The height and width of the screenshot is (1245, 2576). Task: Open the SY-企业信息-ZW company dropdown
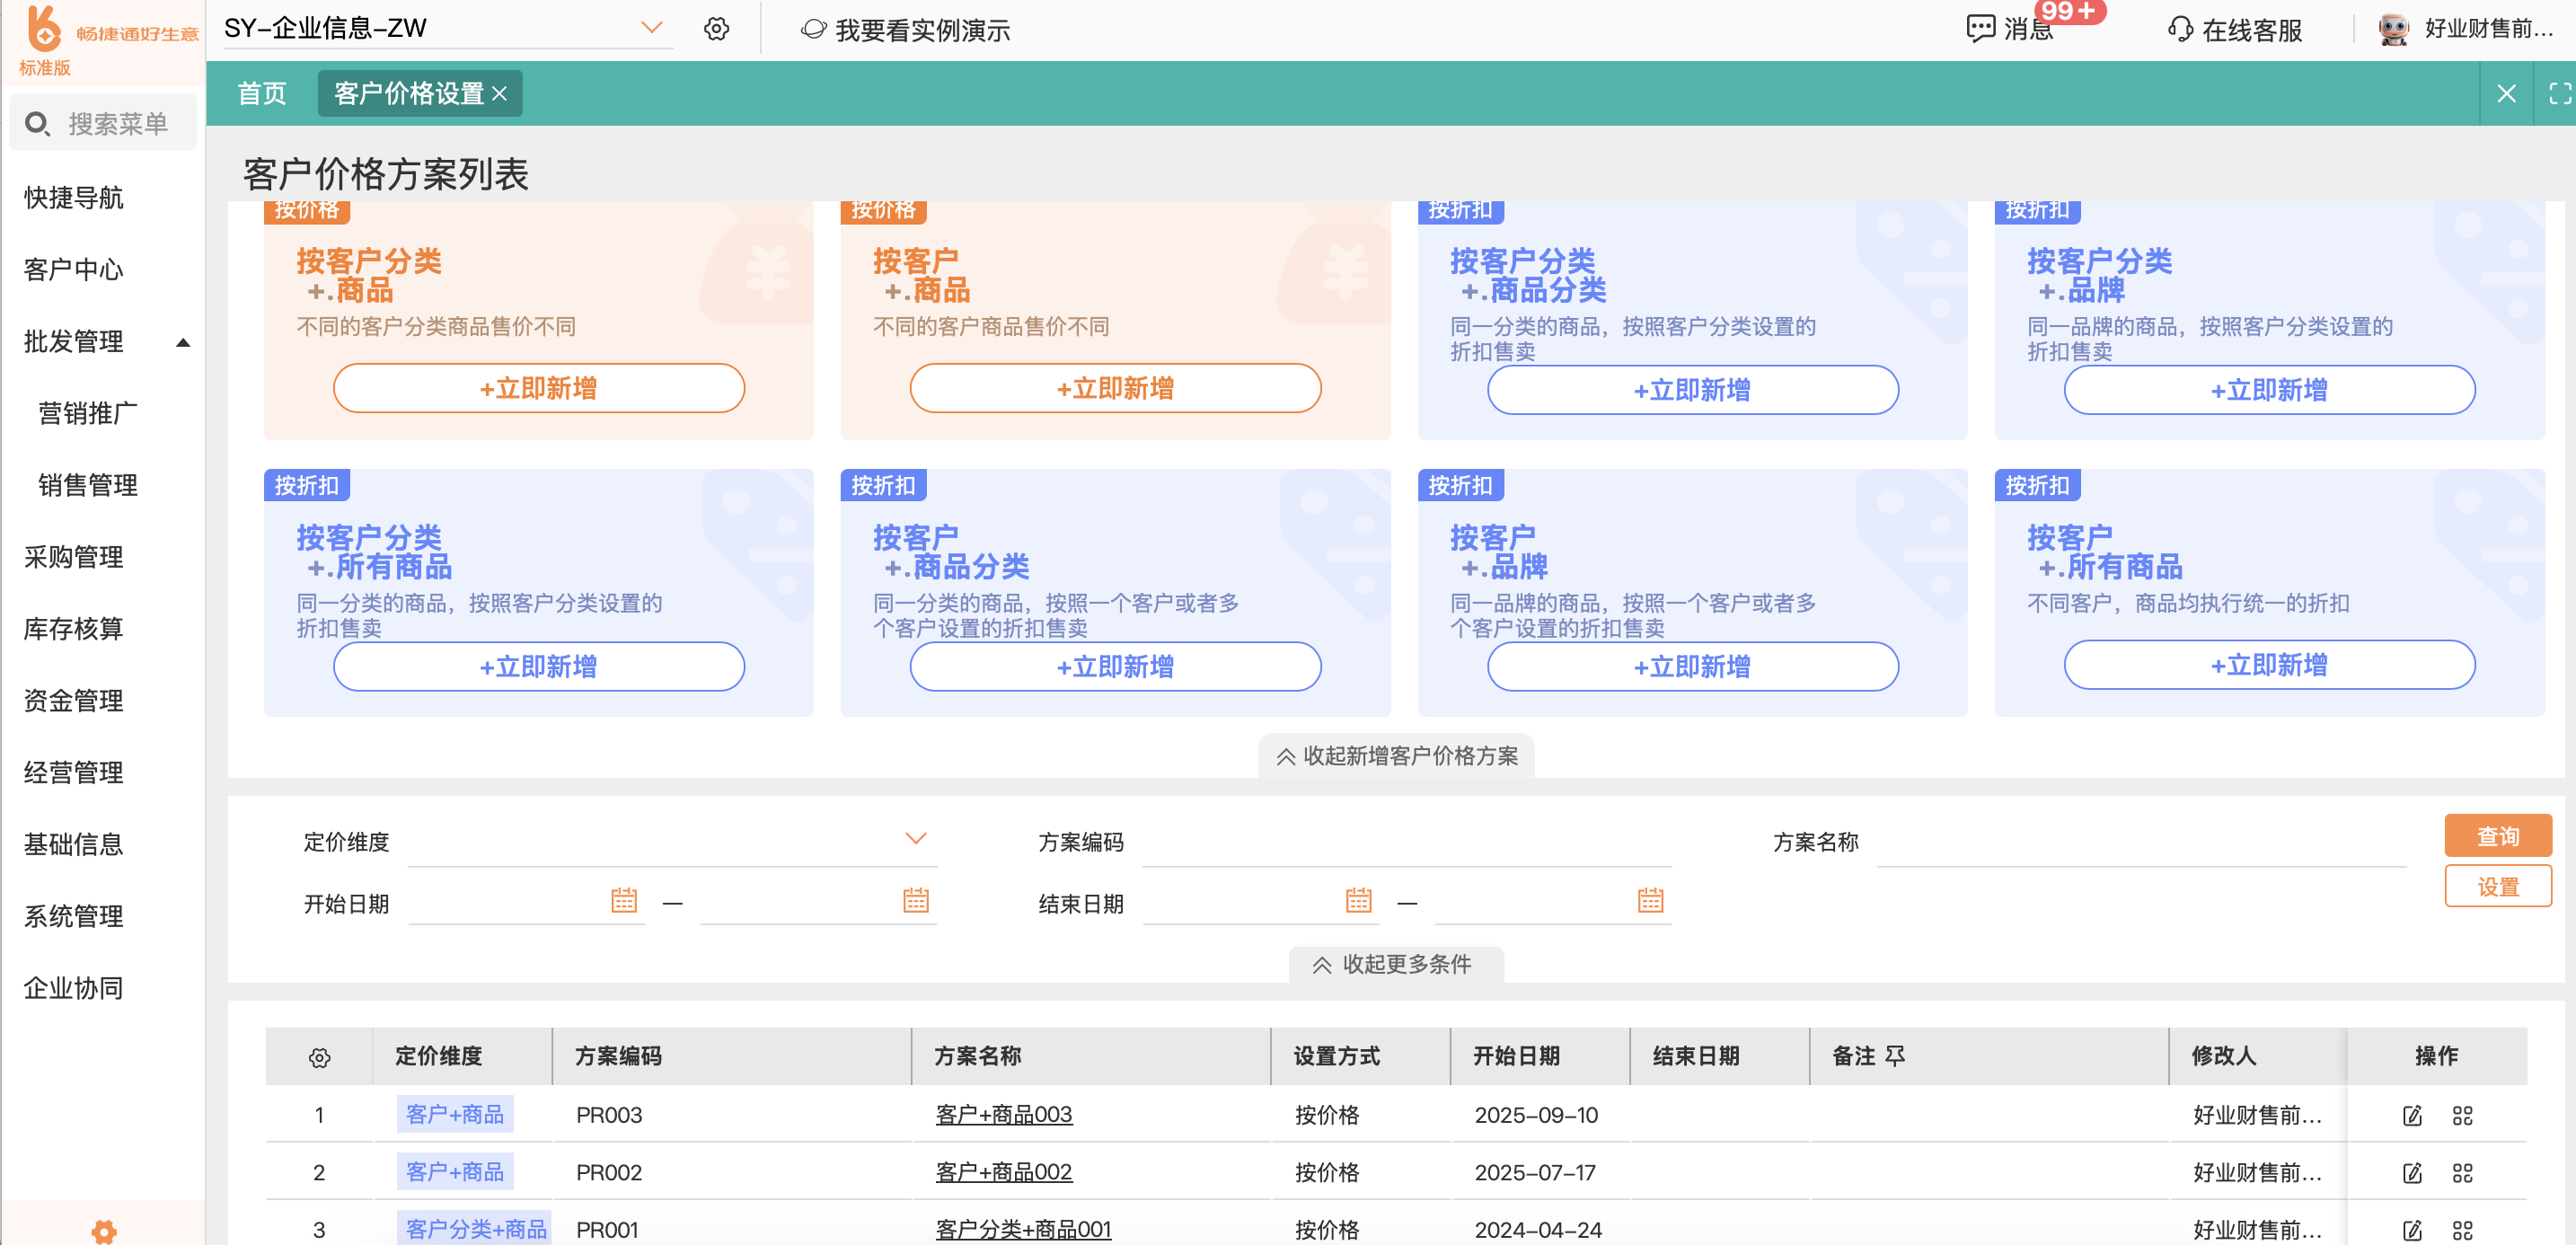pos(651,28)
